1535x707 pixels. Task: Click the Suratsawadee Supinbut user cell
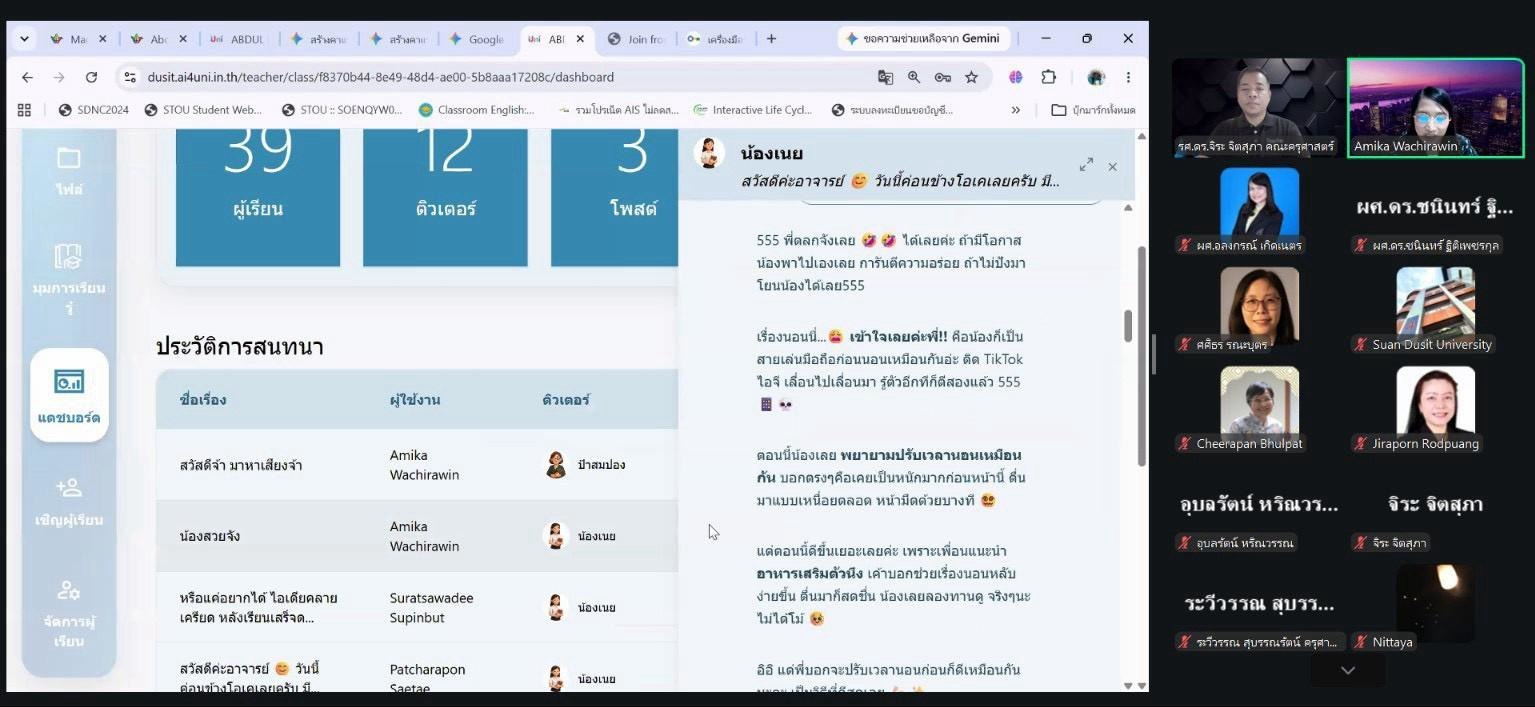pos(431,607)
